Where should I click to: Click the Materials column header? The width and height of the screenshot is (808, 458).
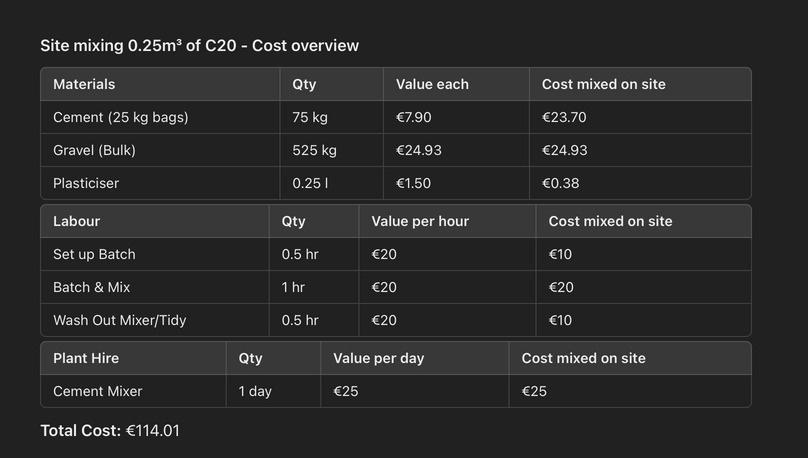(x=84, y=84)
